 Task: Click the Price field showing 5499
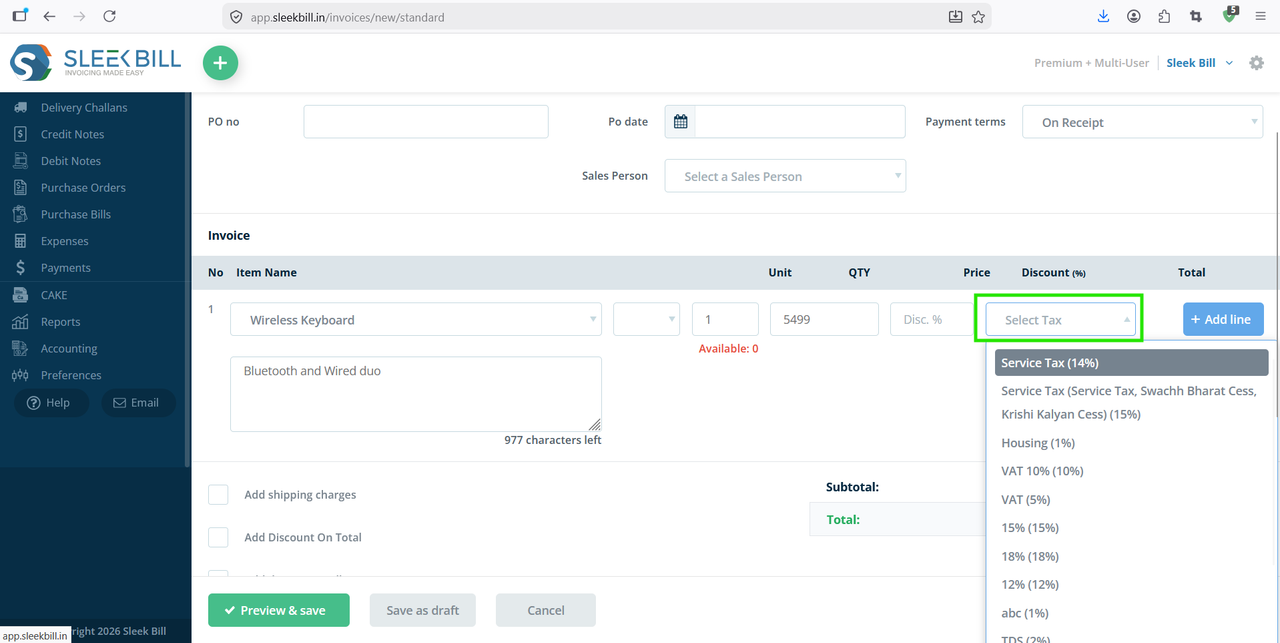[x=824, y=319]
